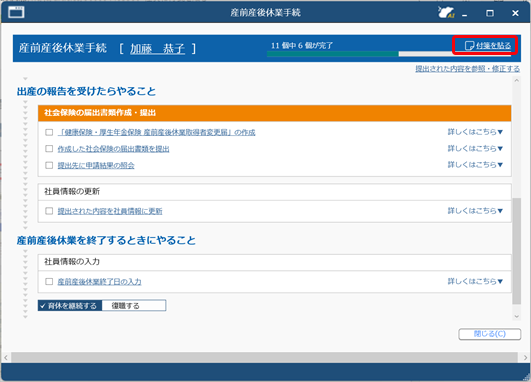Click the 社員情報の更新 section header
Viewport: 531px width, 382px height.
pyautogui.click(x=274, y=192)
